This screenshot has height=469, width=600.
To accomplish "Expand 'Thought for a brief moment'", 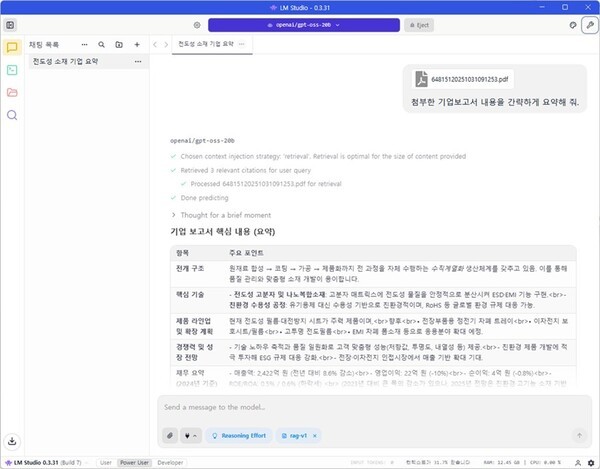I will 222,215.
